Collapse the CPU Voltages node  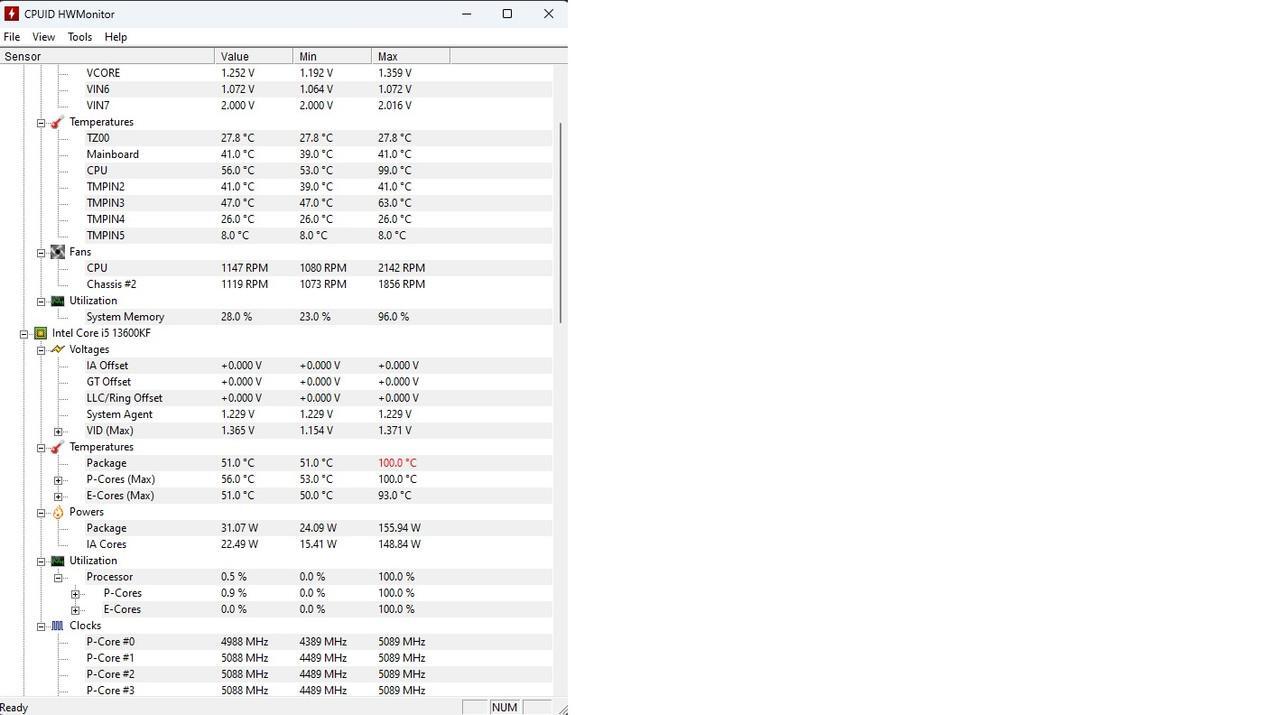point(41,350)
